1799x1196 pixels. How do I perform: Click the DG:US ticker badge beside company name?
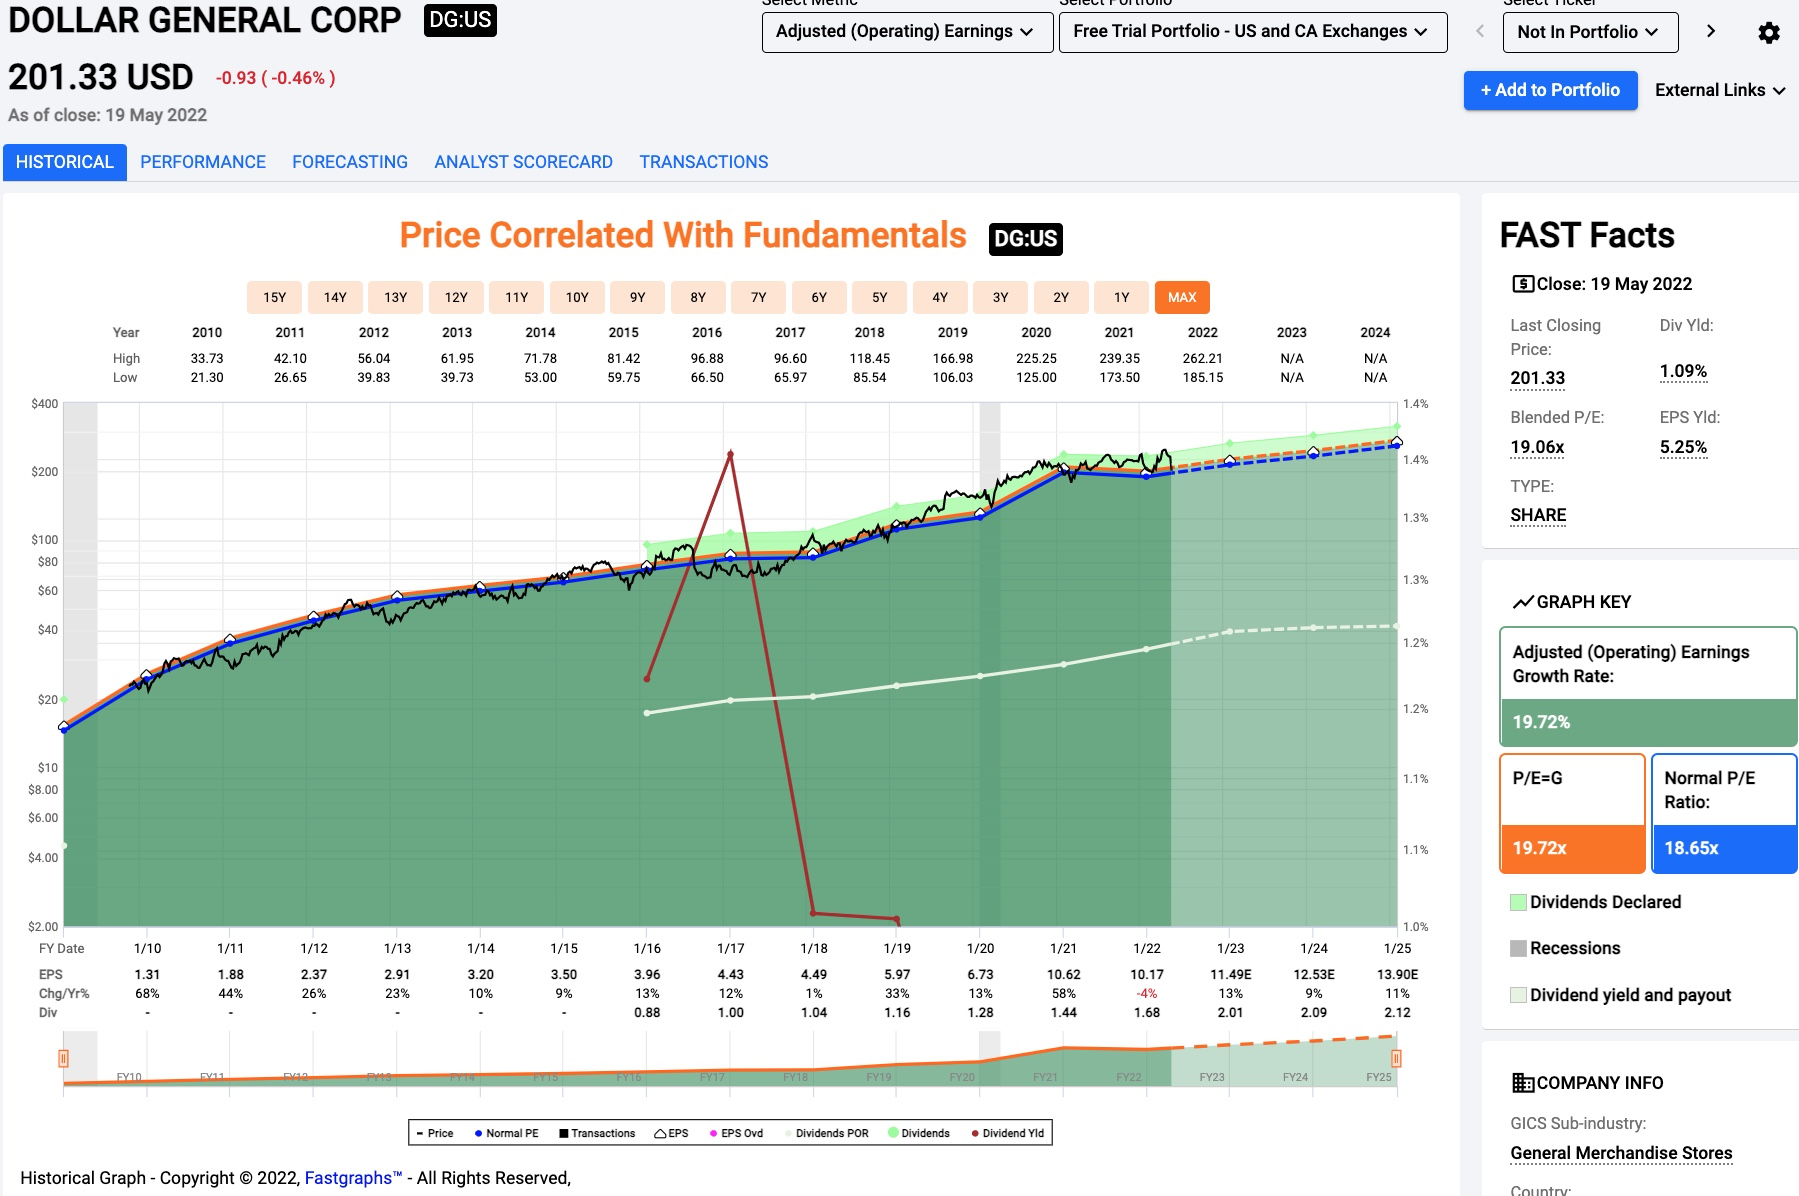[460, 20]
